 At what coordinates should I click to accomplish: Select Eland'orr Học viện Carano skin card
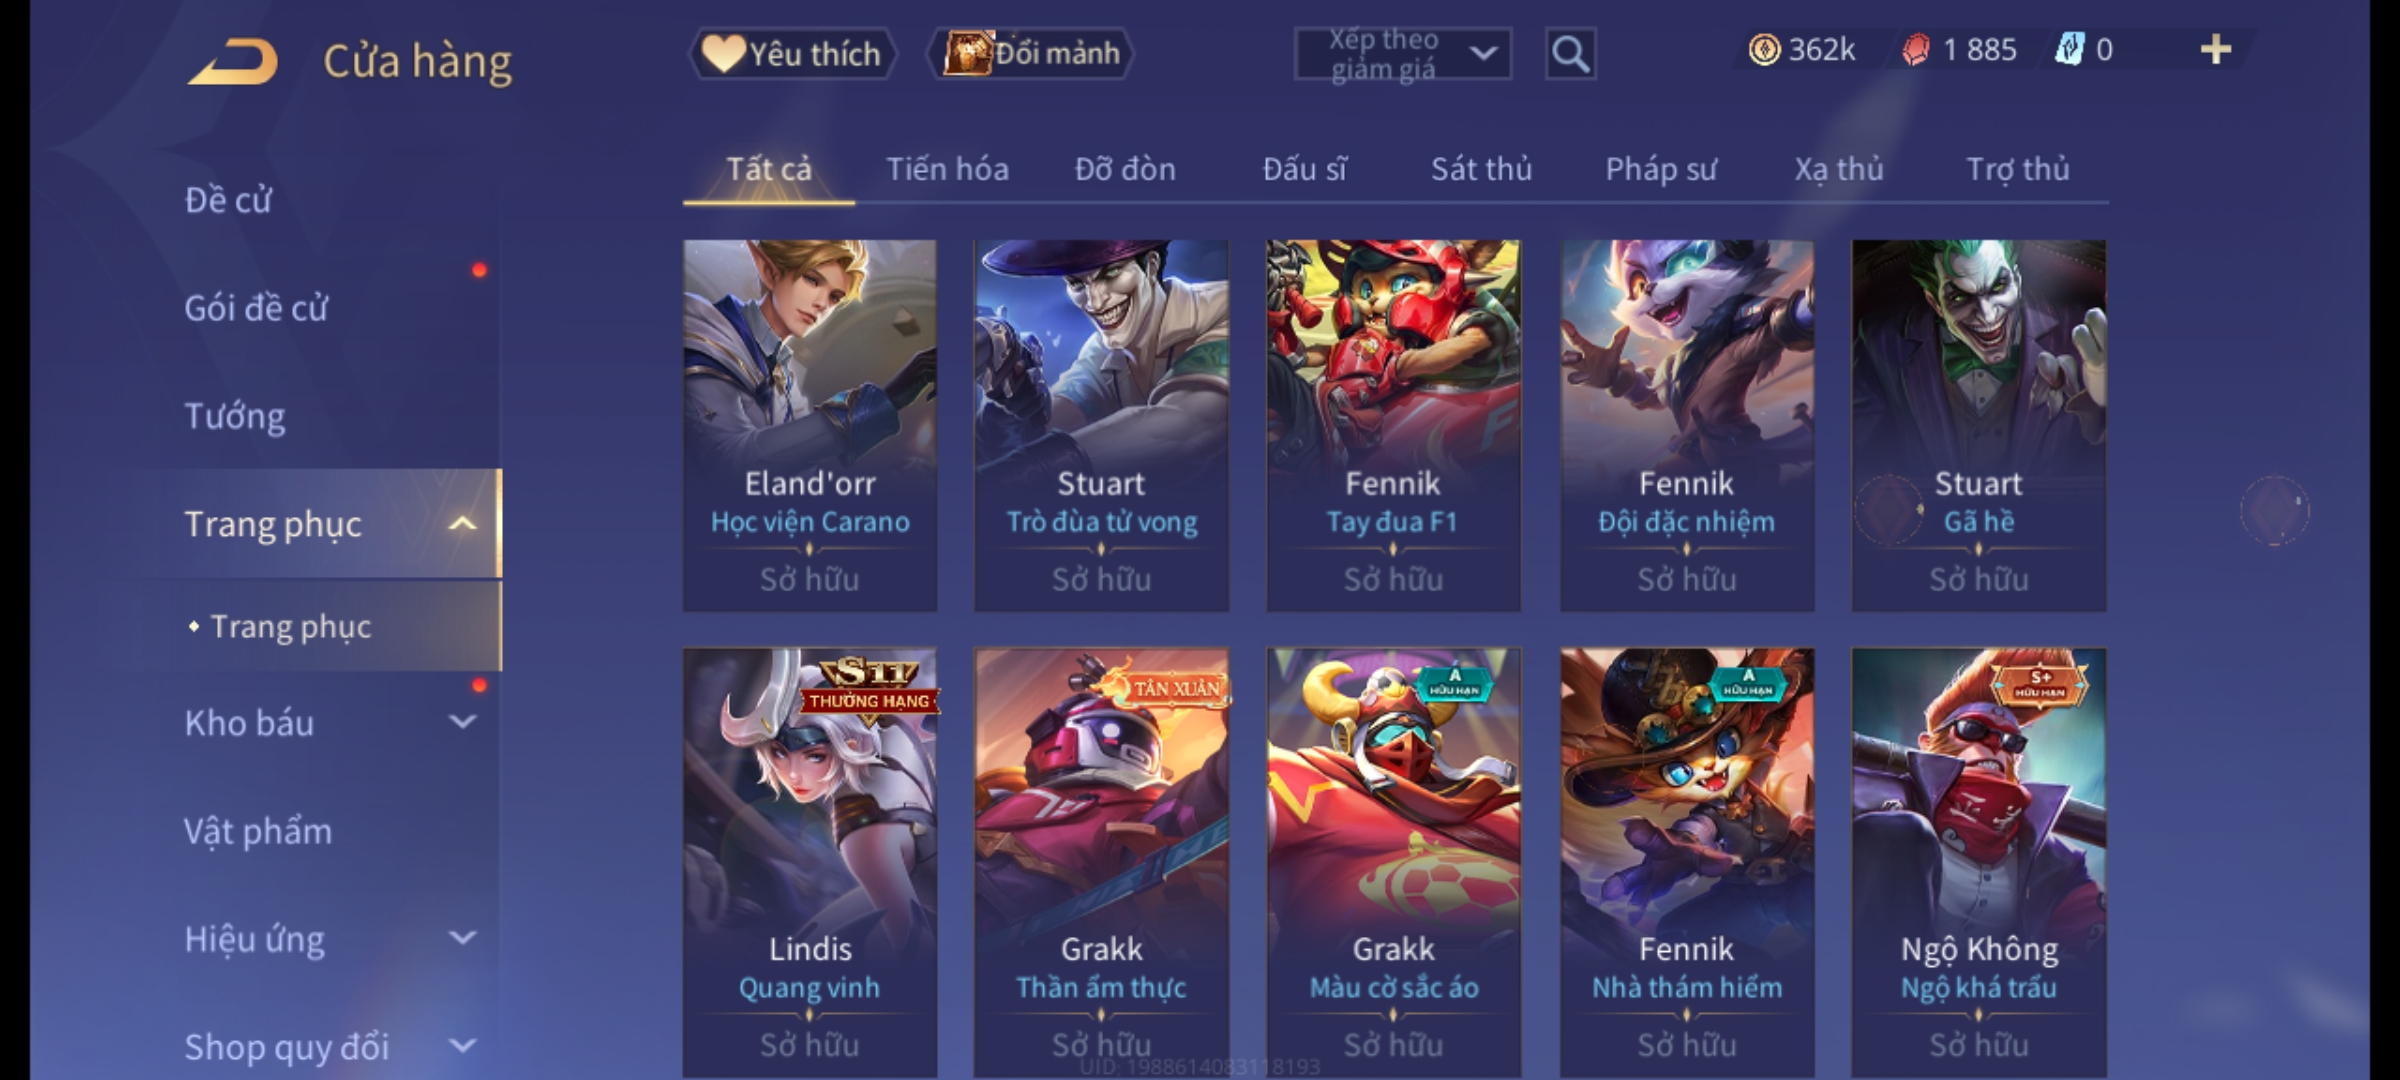click(x=810, y=425)
